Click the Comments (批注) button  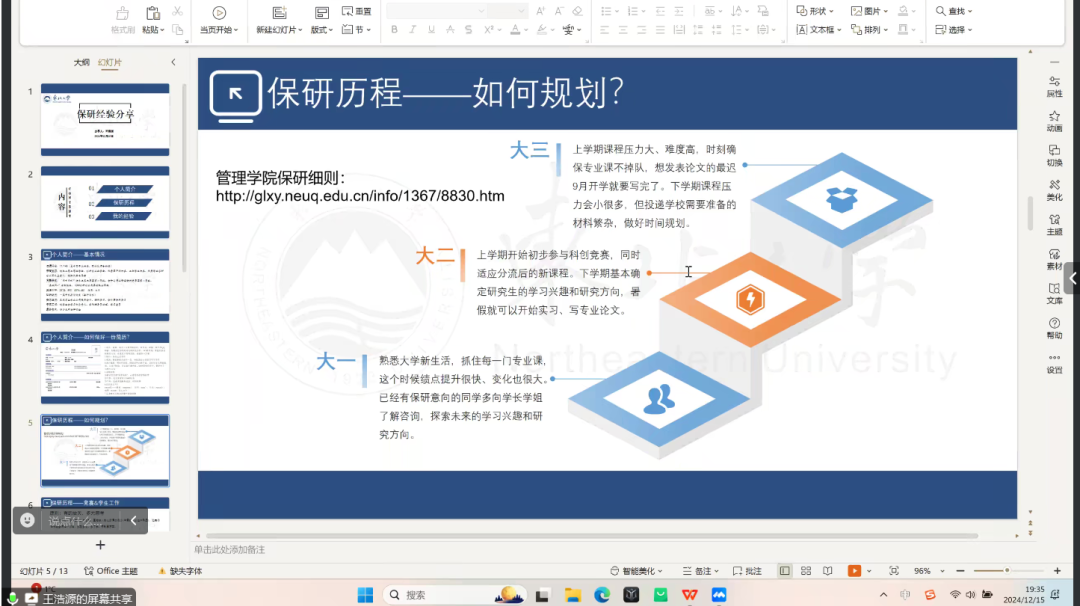pos(747,571)
